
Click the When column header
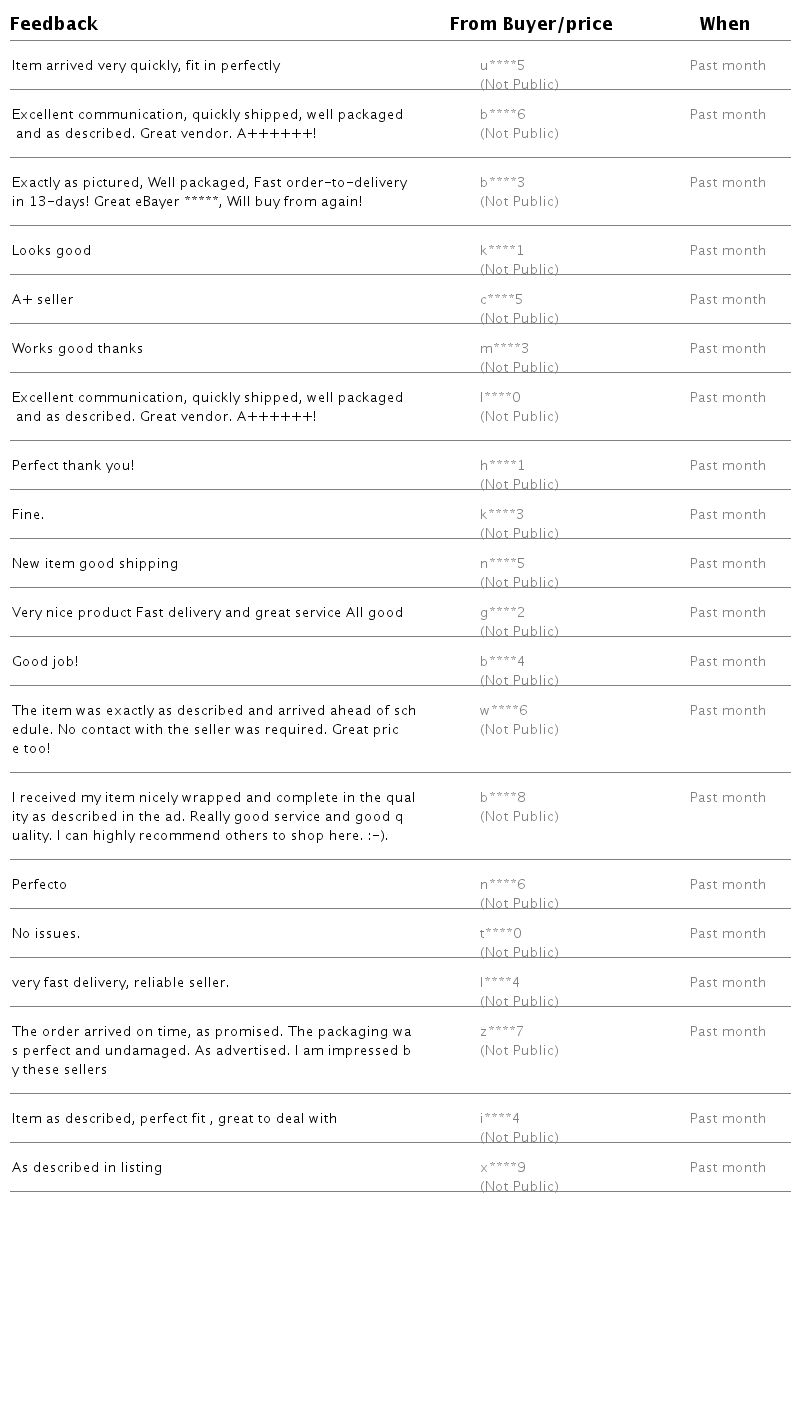click(725, 24)
